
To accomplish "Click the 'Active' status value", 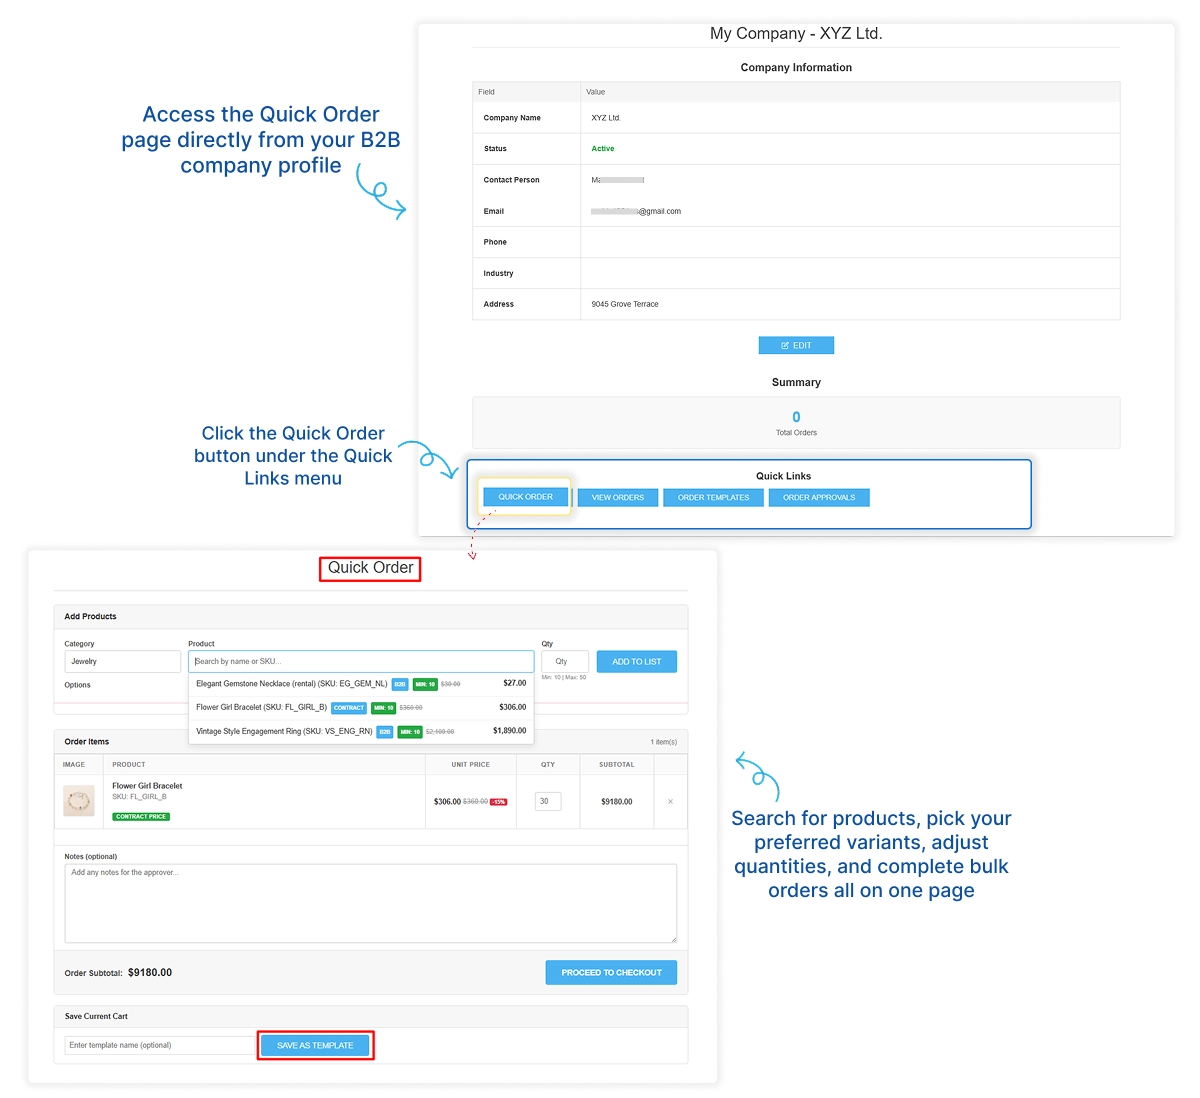I will tap(603, 148).
